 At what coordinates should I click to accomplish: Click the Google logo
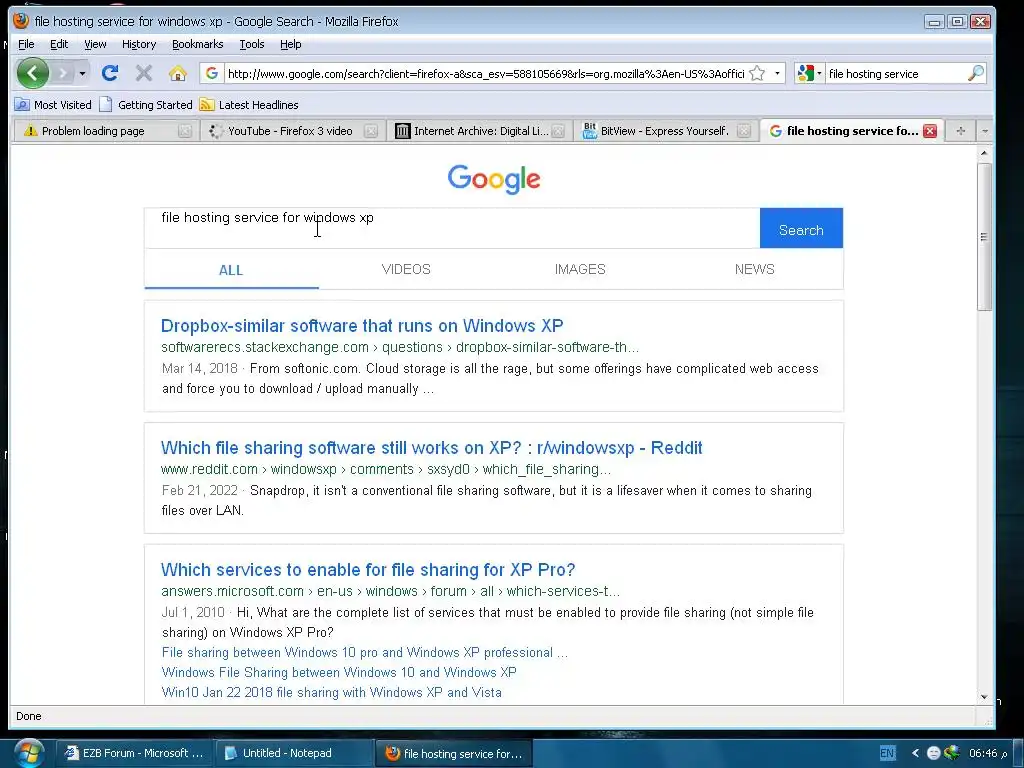click(x=494, y=179)
